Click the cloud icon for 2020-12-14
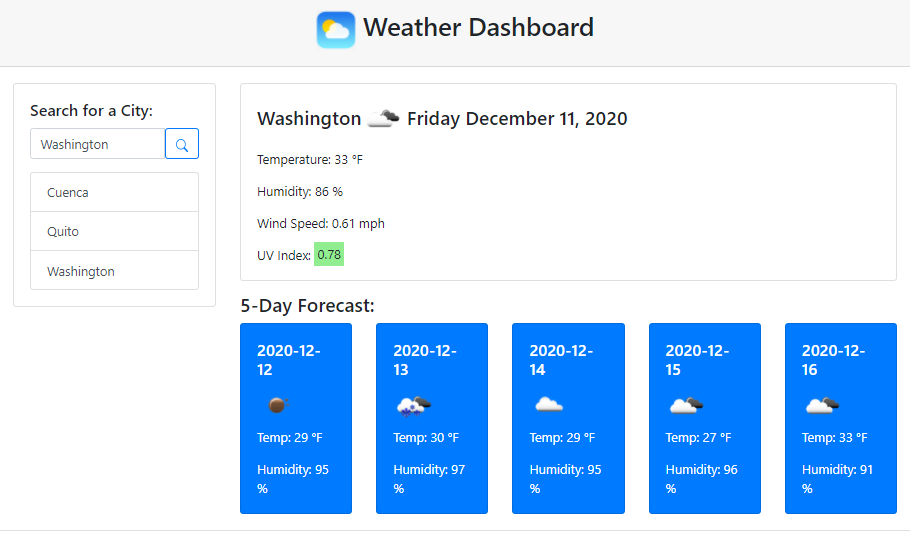The height and width of the screenshot is (534, 910). (549, 405)
